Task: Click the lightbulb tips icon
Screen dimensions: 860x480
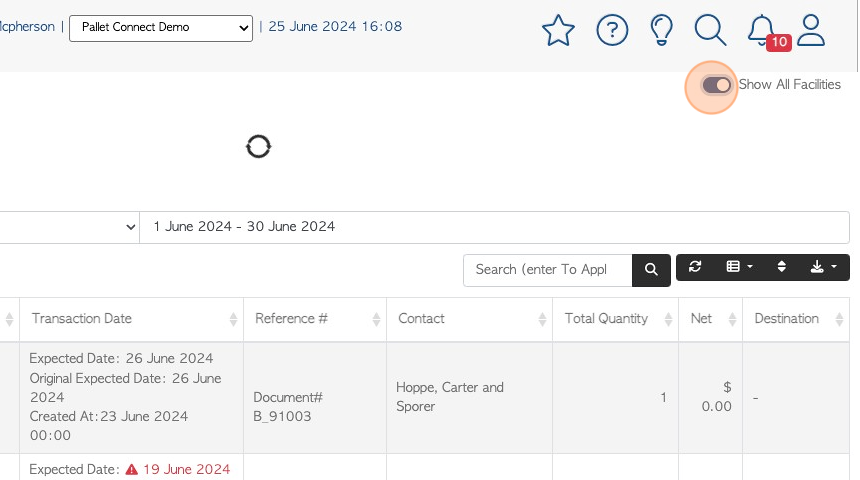Action: coord(661,30)
